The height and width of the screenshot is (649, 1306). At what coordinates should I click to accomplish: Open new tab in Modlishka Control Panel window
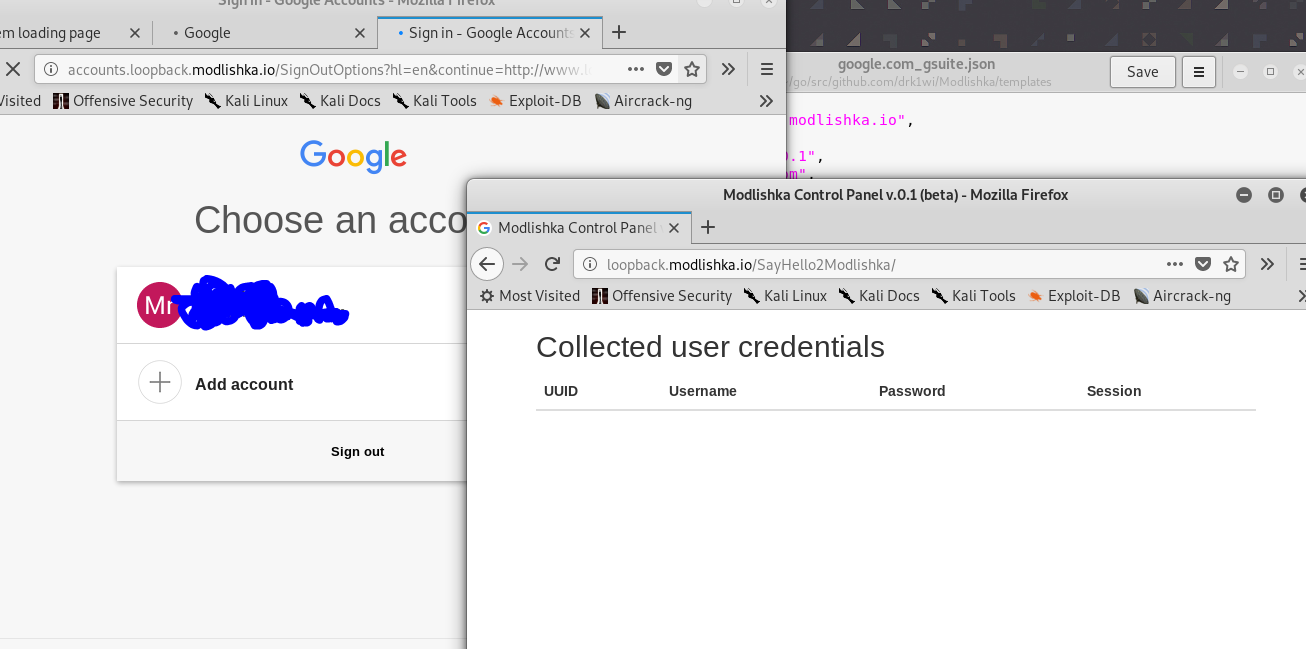708,227
